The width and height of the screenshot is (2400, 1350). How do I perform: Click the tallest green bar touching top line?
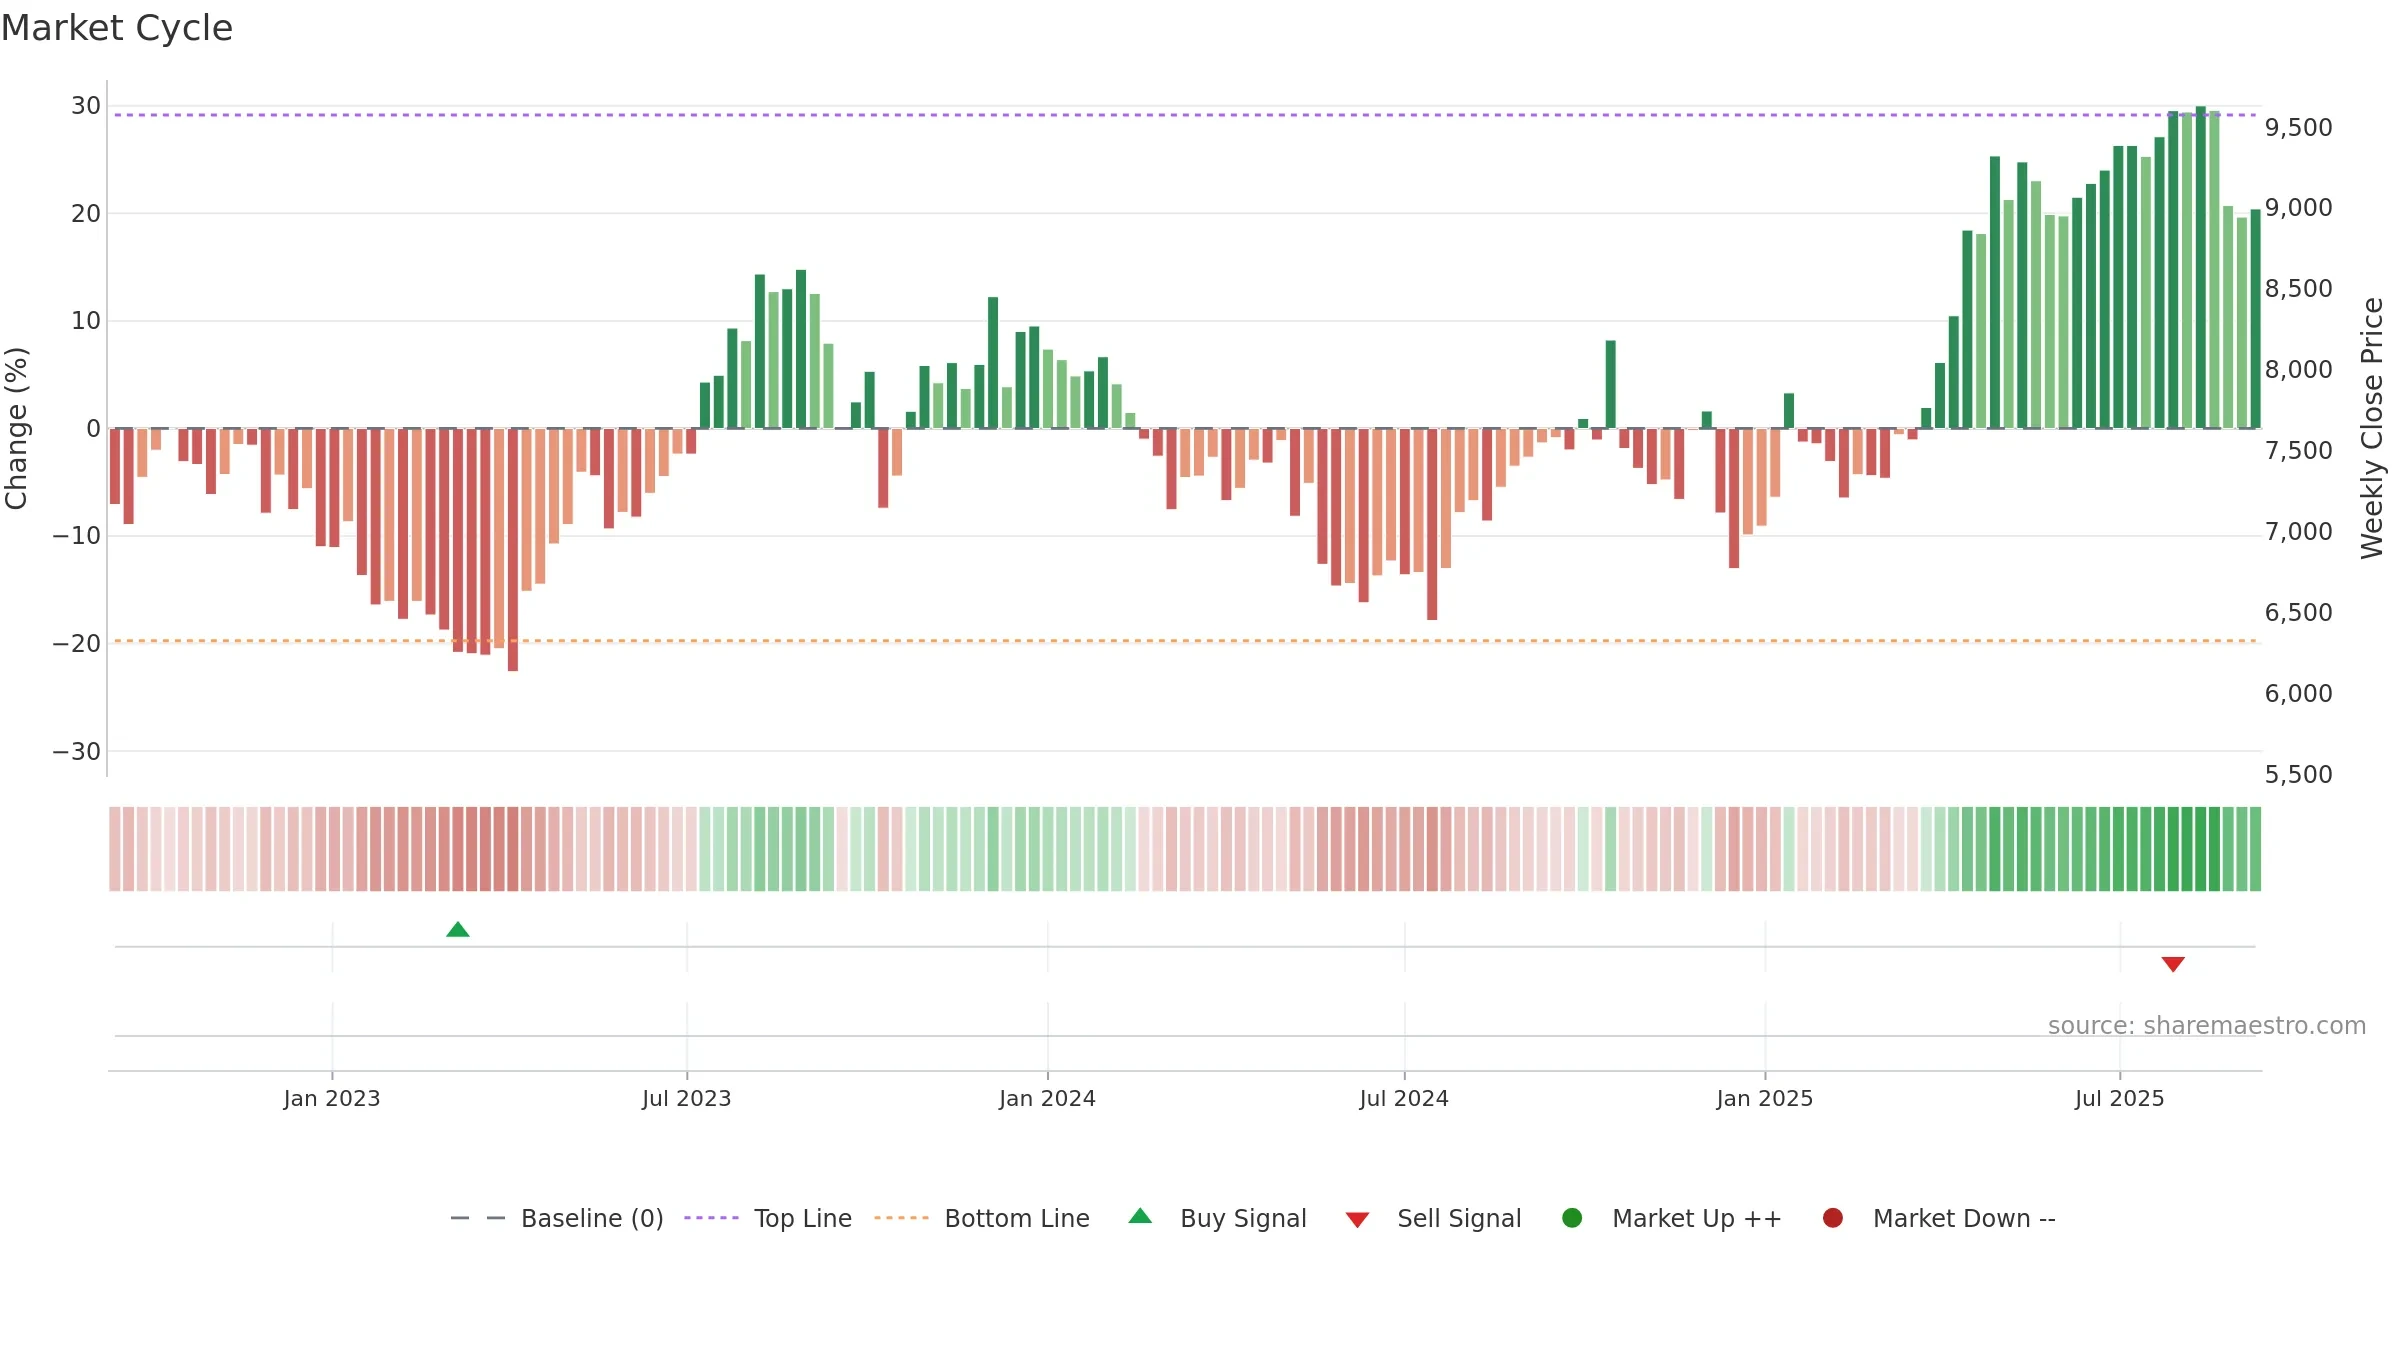[2201, 267]
